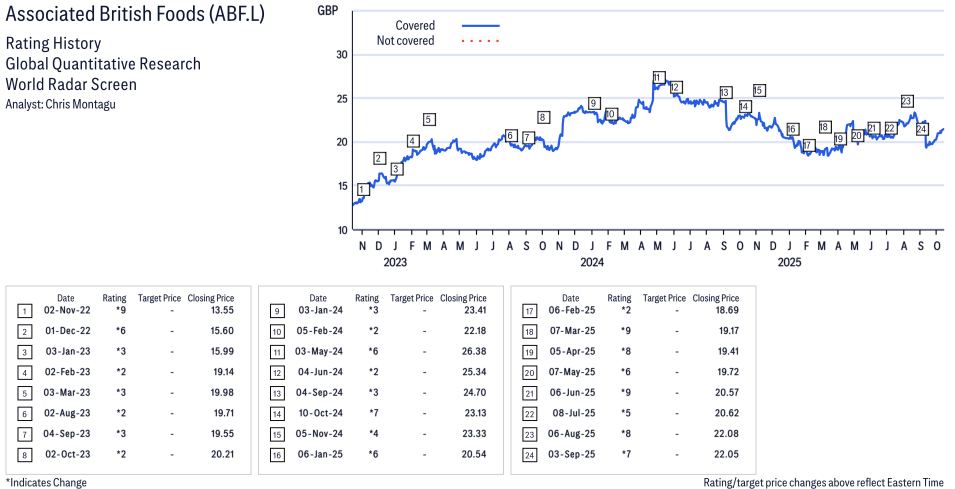Select chart marker 23 near the August 2025 peak
Viewport: 955px width, 489px height.
point(906,101)
